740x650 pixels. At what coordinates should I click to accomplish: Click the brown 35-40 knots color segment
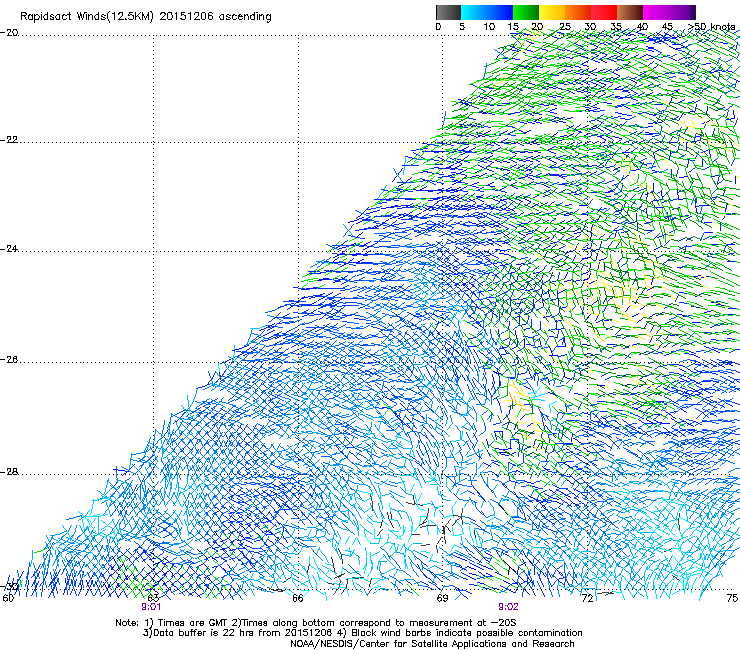[630, 12]
